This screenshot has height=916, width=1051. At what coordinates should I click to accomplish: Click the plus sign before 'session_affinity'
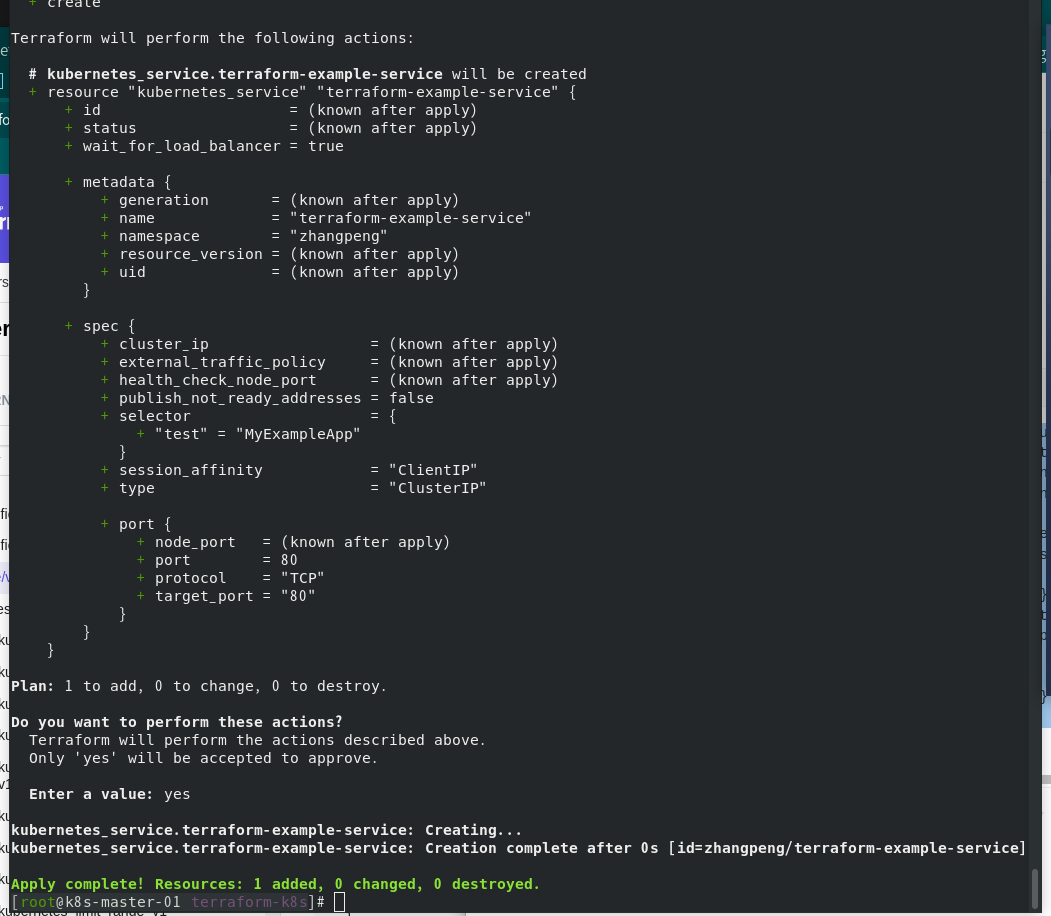pos(105,470)
